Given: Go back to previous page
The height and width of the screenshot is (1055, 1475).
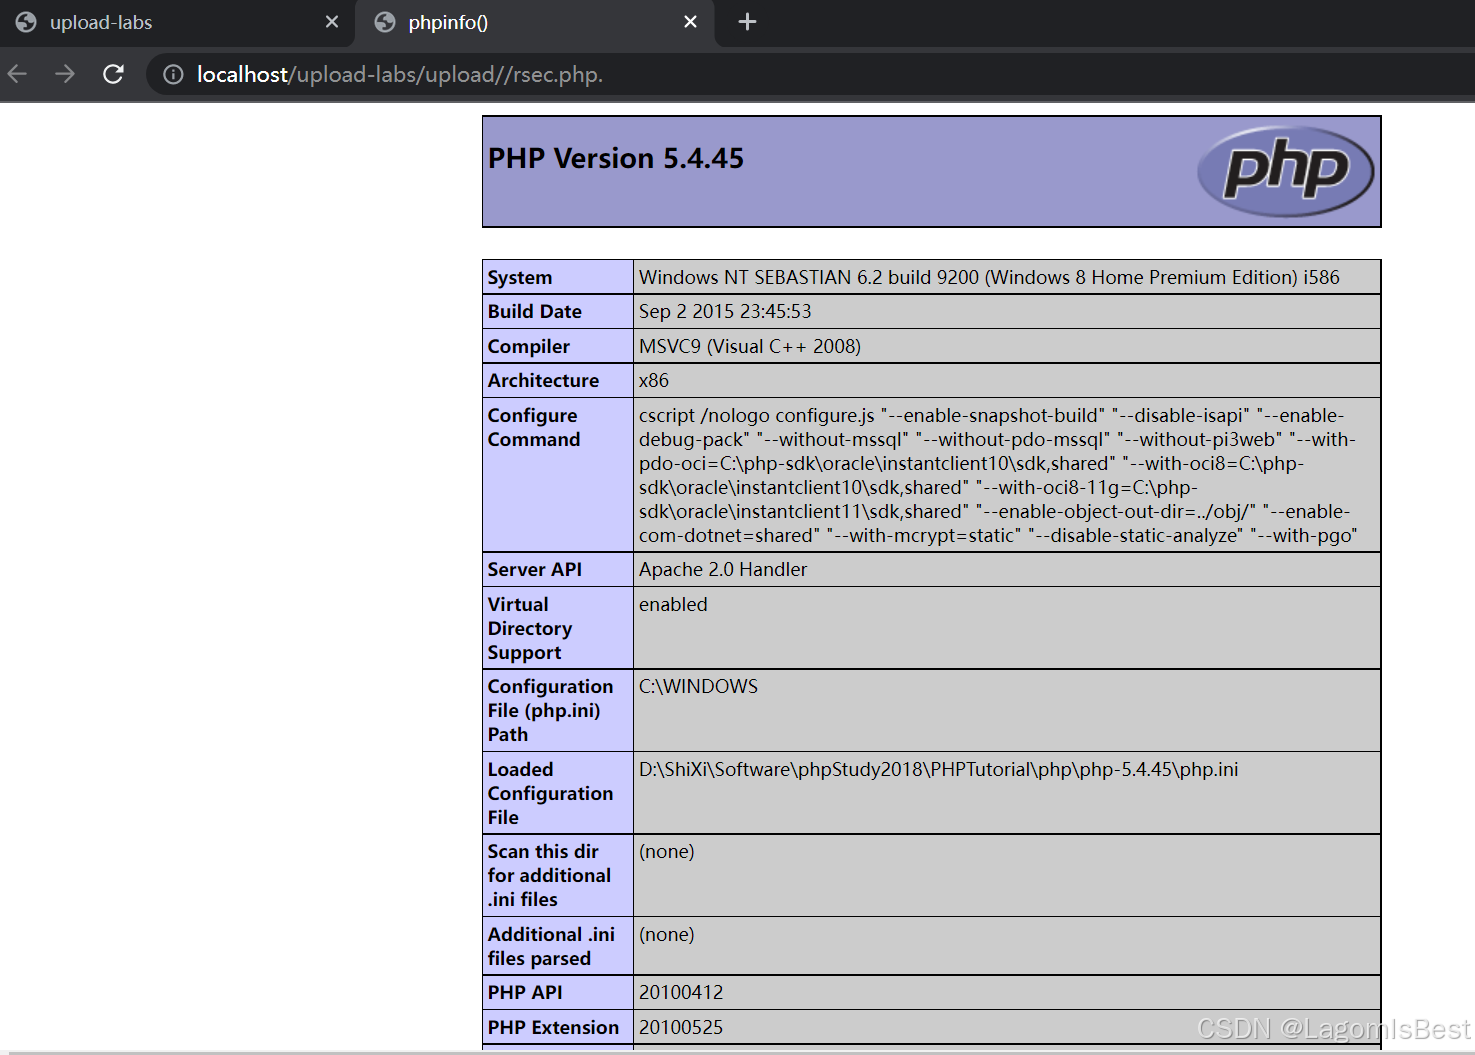Looking at the screenshot, I should point(17,74).
